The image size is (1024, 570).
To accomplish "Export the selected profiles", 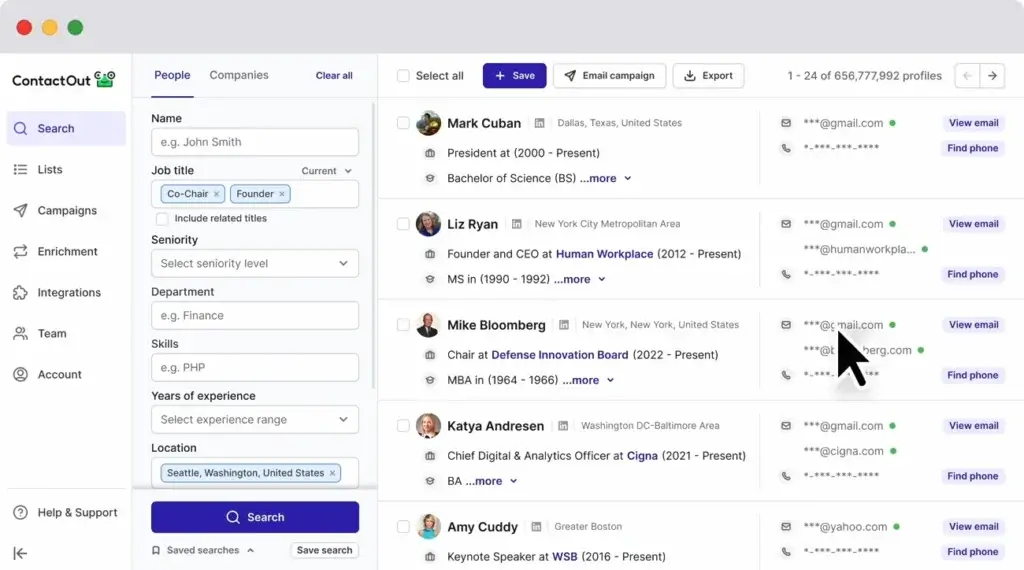I will pyautogui.click(x=708, y=76).
